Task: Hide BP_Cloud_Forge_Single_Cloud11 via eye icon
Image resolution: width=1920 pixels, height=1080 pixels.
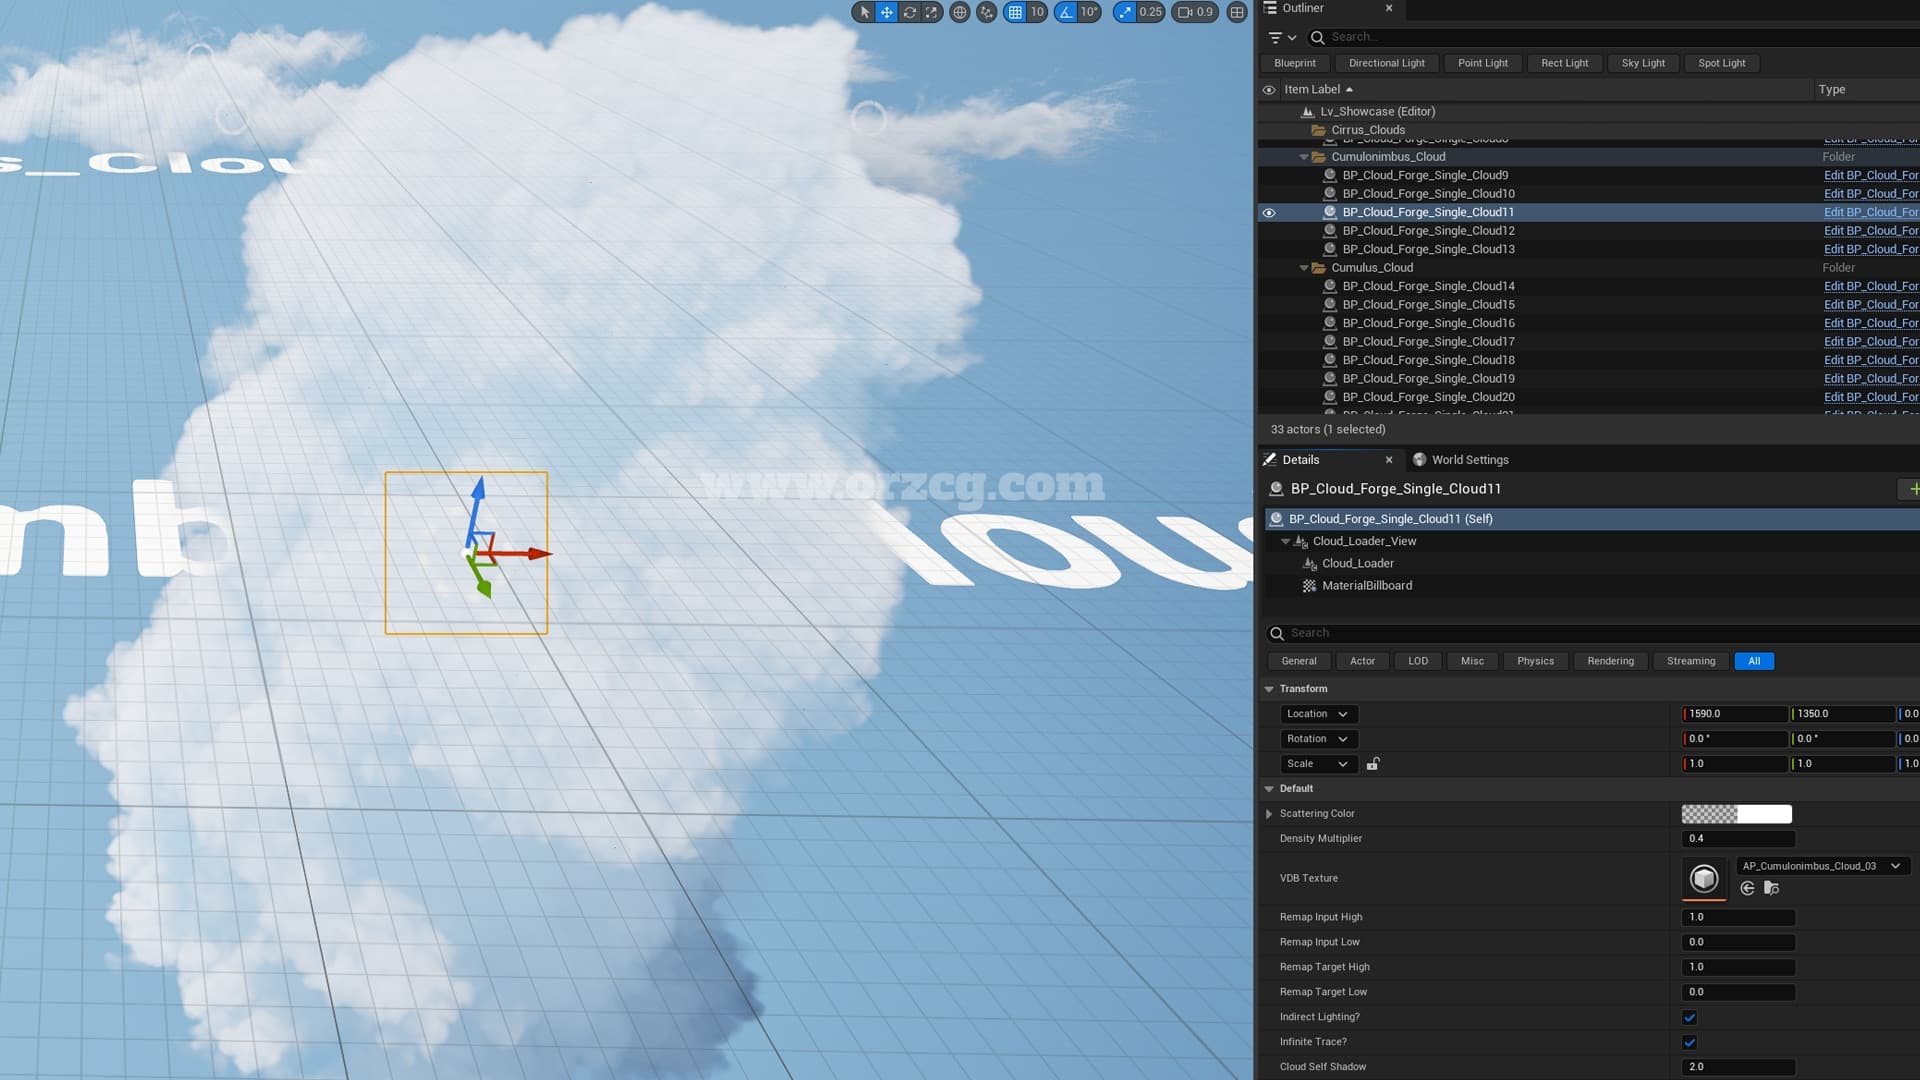Action: click(1269, 212)
